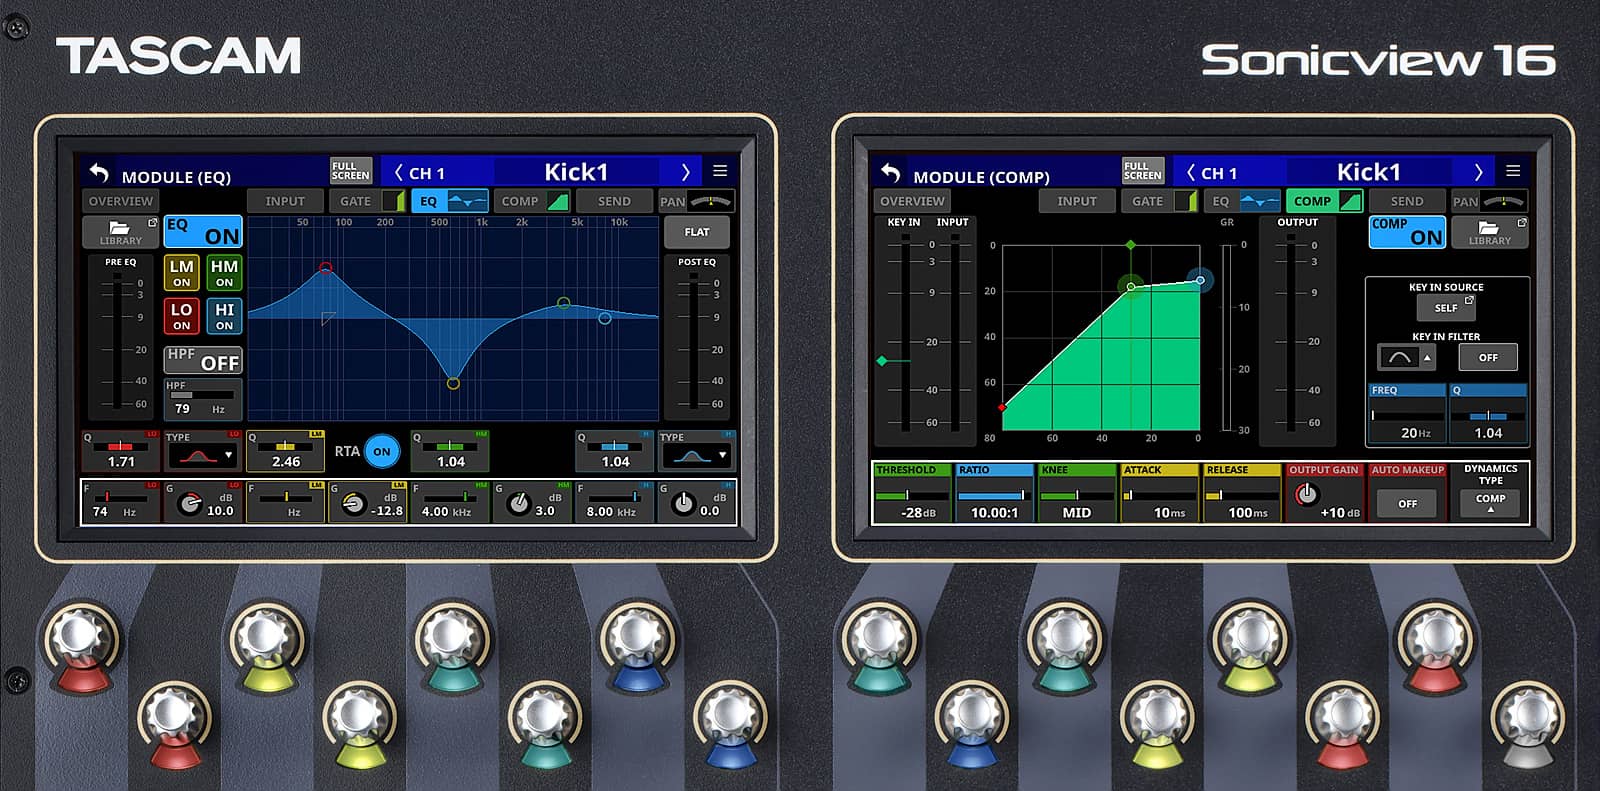Screen dimensions: 1600x791
Task: Select the blue end point of the compressor curve
Action: (1200, 280)
